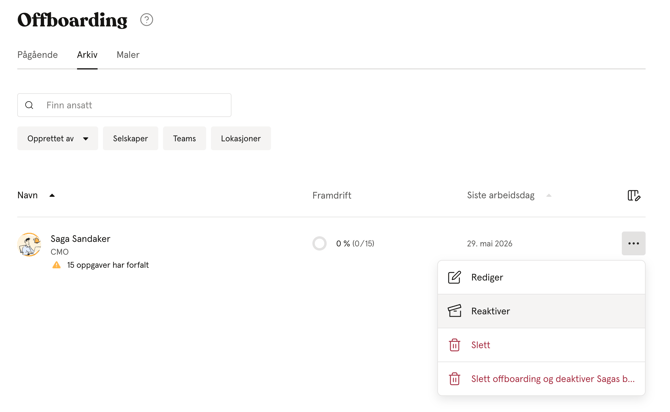Click into the Finn ansatt search field
This screenshot has height=412, width=670.
click(x=124, y=105)
